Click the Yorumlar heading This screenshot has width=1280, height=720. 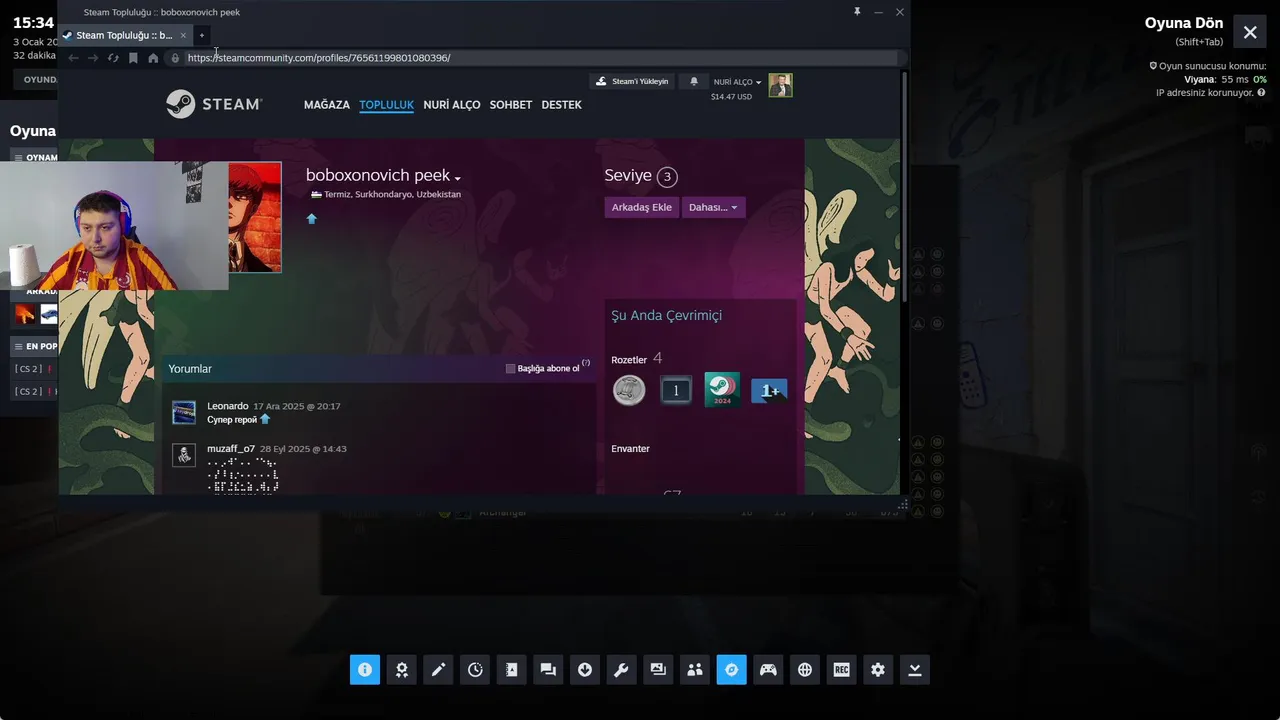pyautogui.click(x=190, y=369)
